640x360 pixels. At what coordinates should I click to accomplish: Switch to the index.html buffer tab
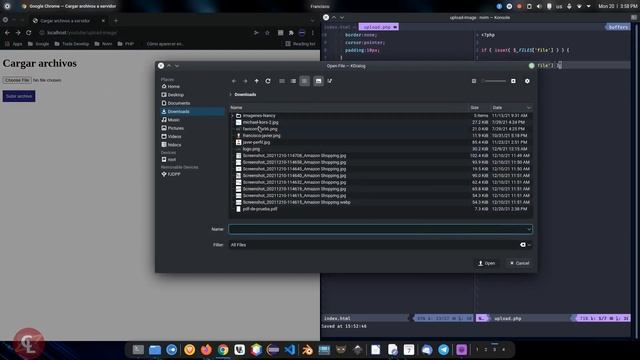(337, 27)
